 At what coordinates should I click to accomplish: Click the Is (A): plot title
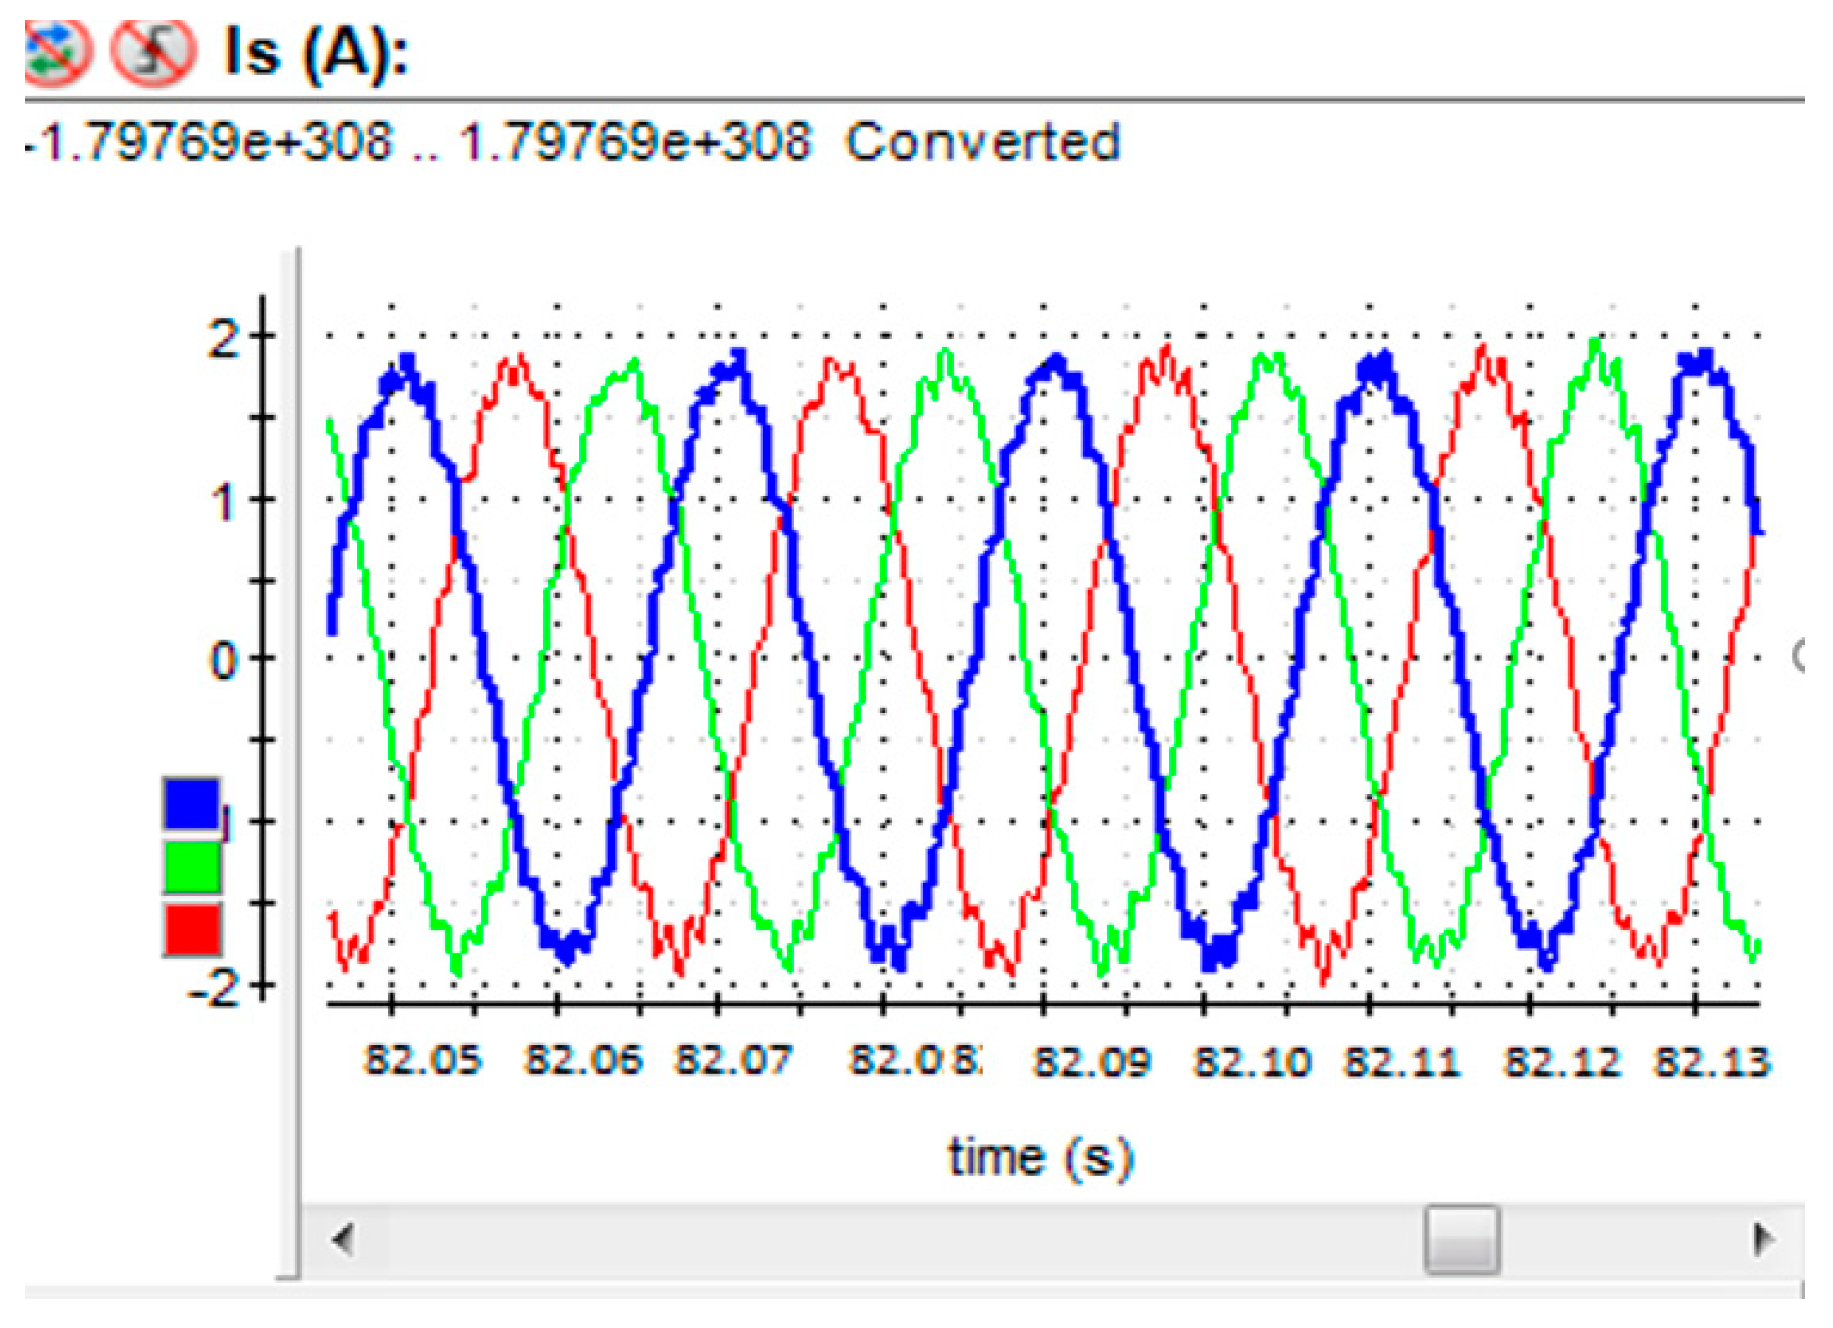pyautogui.click(x=317, y=51)
